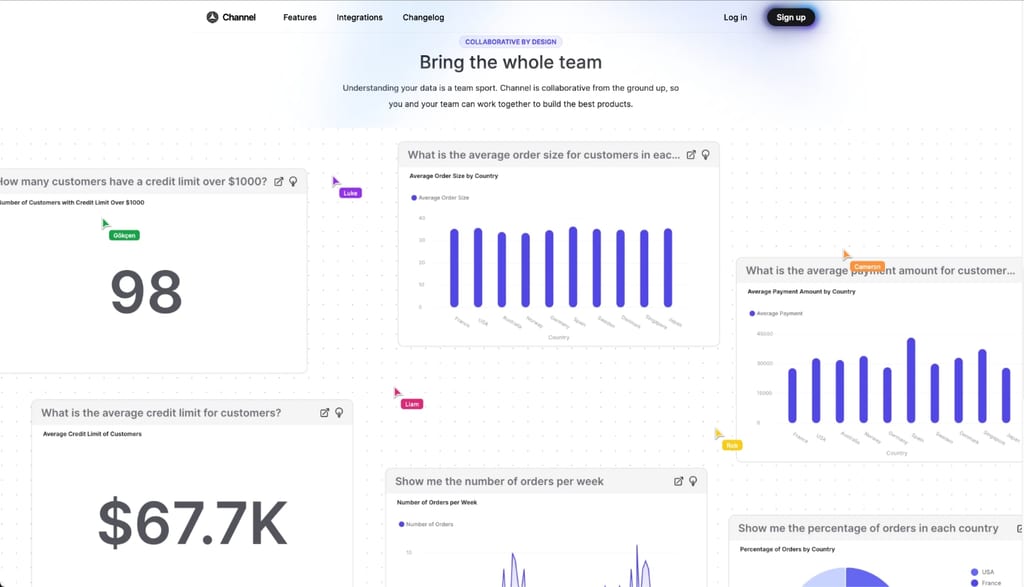This screenshot has width=1024, height=587.
Task: Click 'Bring the whole team' heading
Action: (511, 62)
